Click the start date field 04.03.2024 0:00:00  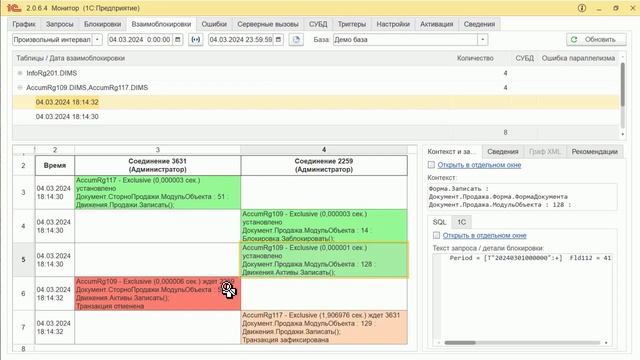point(140,40)
